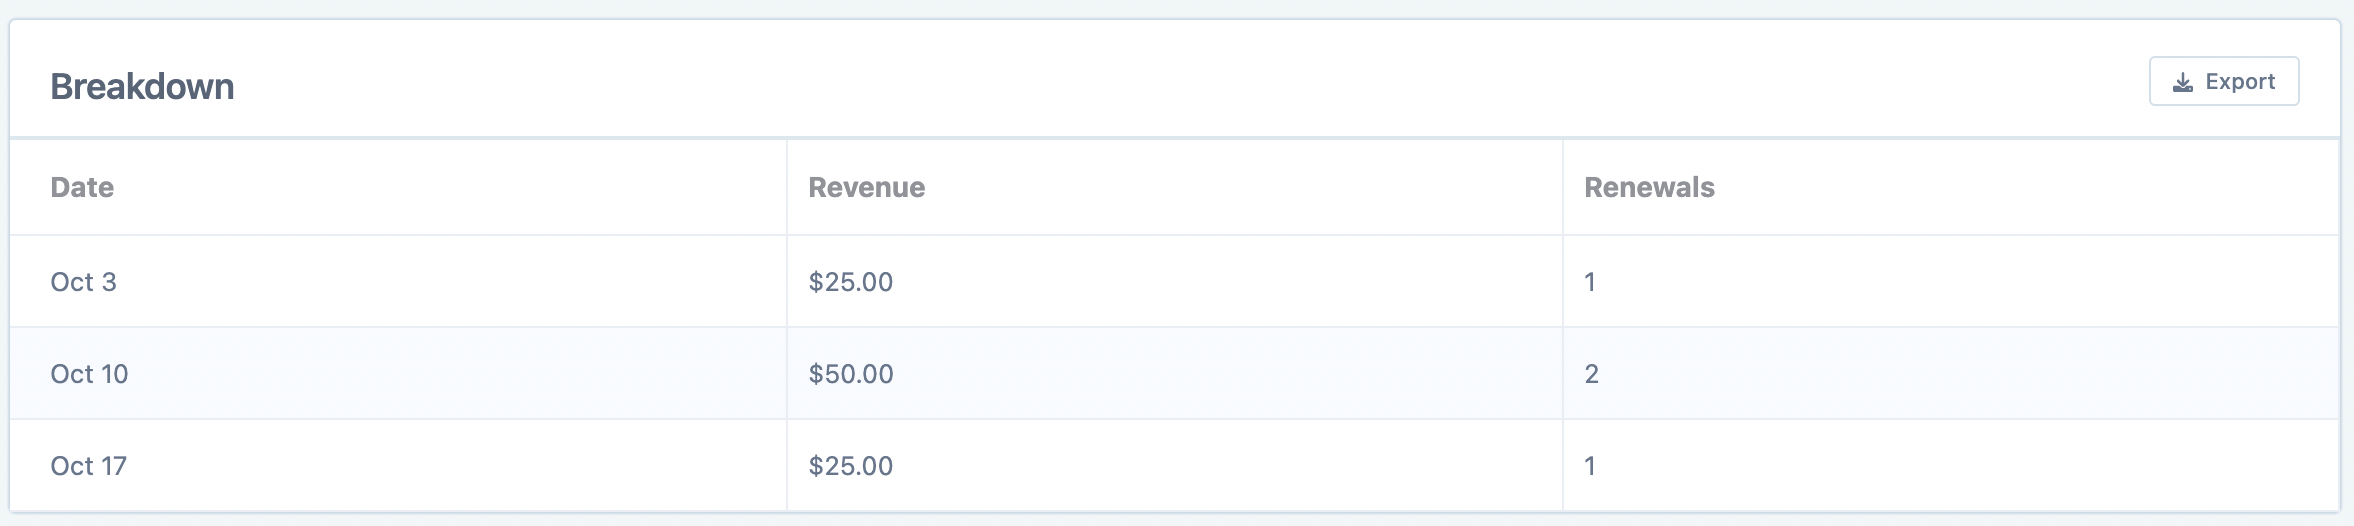Click the Breakdown heading
This screenshot has height=526, width=2354.
coord(142,87)
